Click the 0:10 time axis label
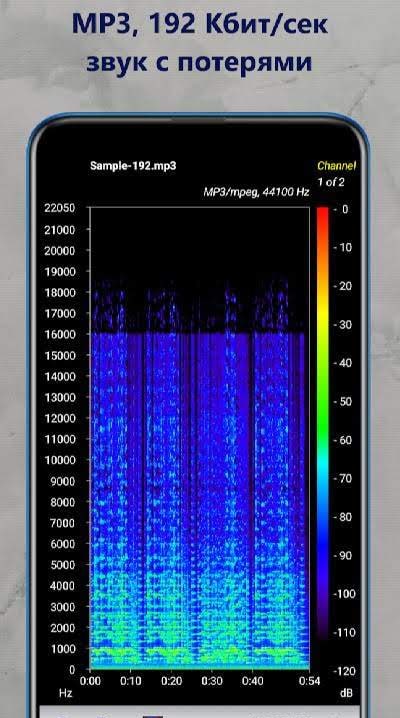The width and height of the screenshot is (400, 718). click(x=131, y=681)
